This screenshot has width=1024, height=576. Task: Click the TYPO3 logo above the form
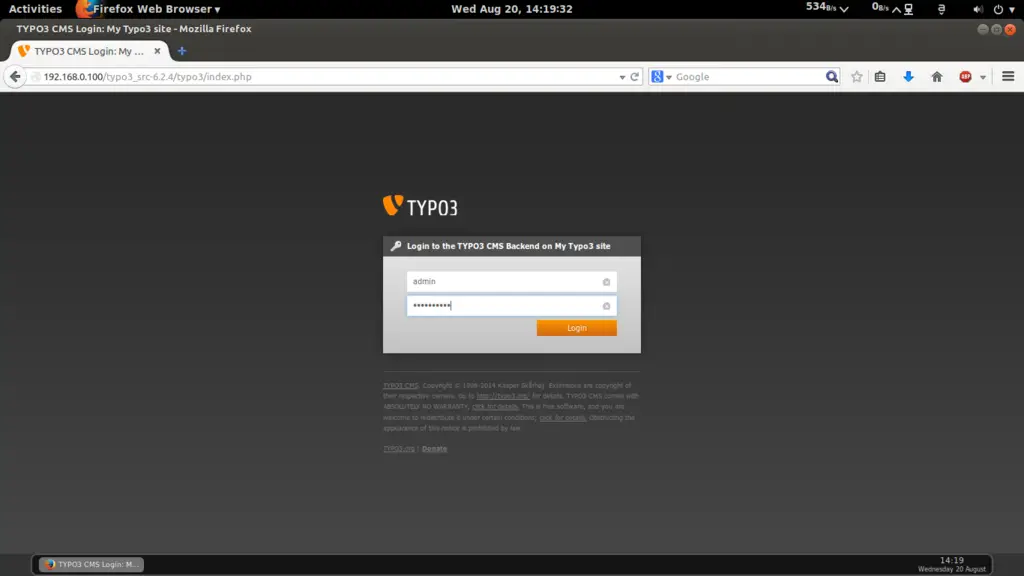tap(420, 206)
